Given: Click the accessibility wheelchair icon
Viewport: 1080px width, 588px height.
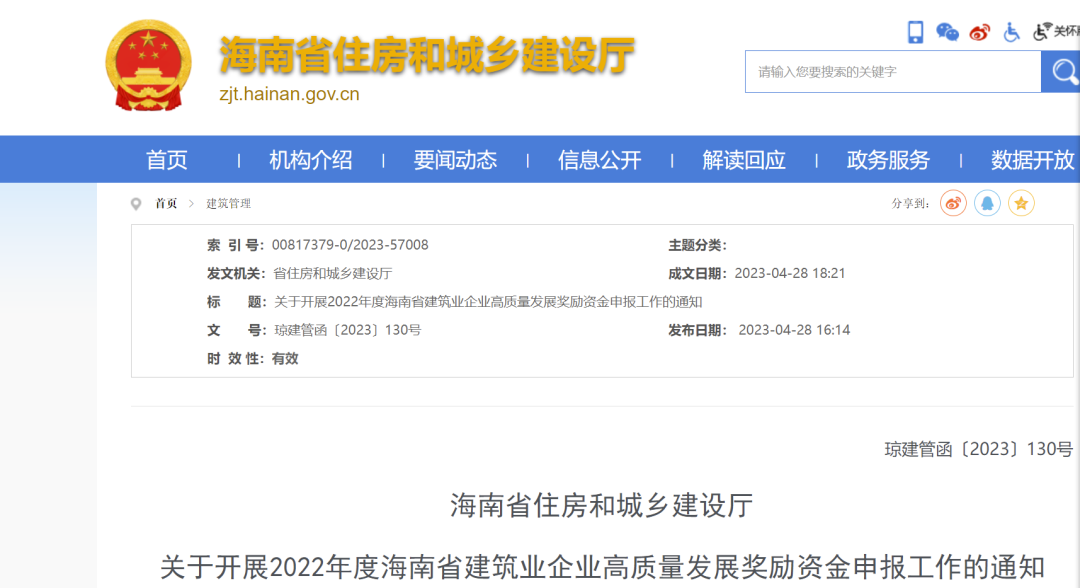Looking at the screenshot, I should coord(1012,32).
